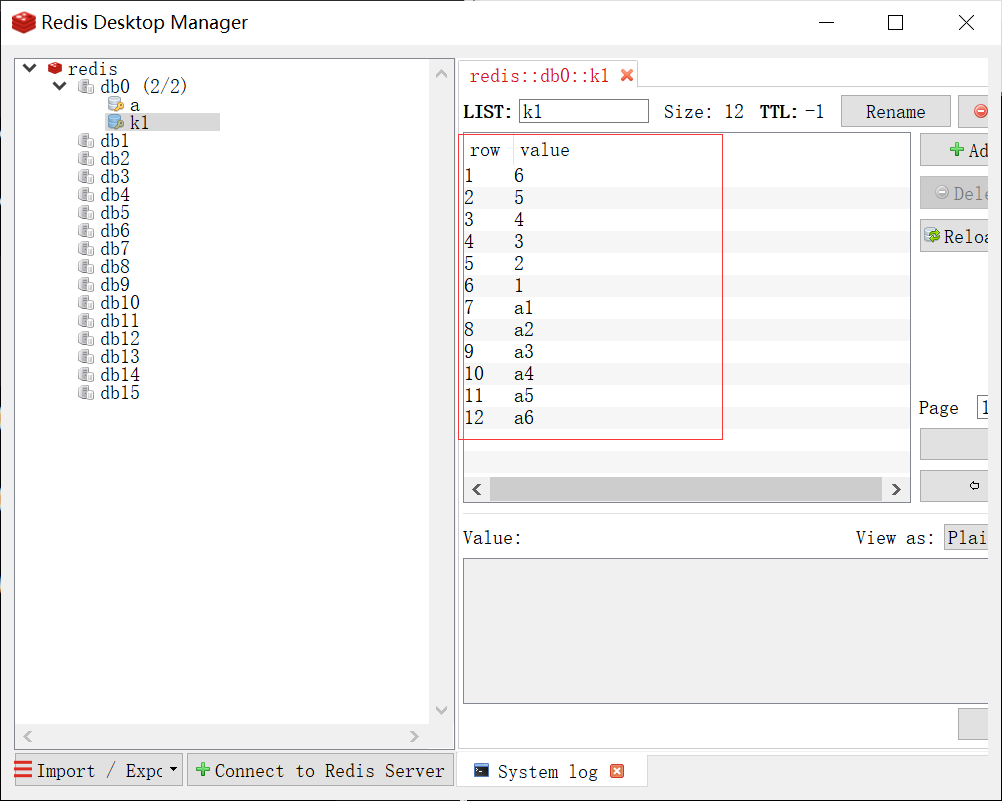The image size is (1002, 801).
Task: Click tree panel scroll down arrow
Action: (441, 710)
